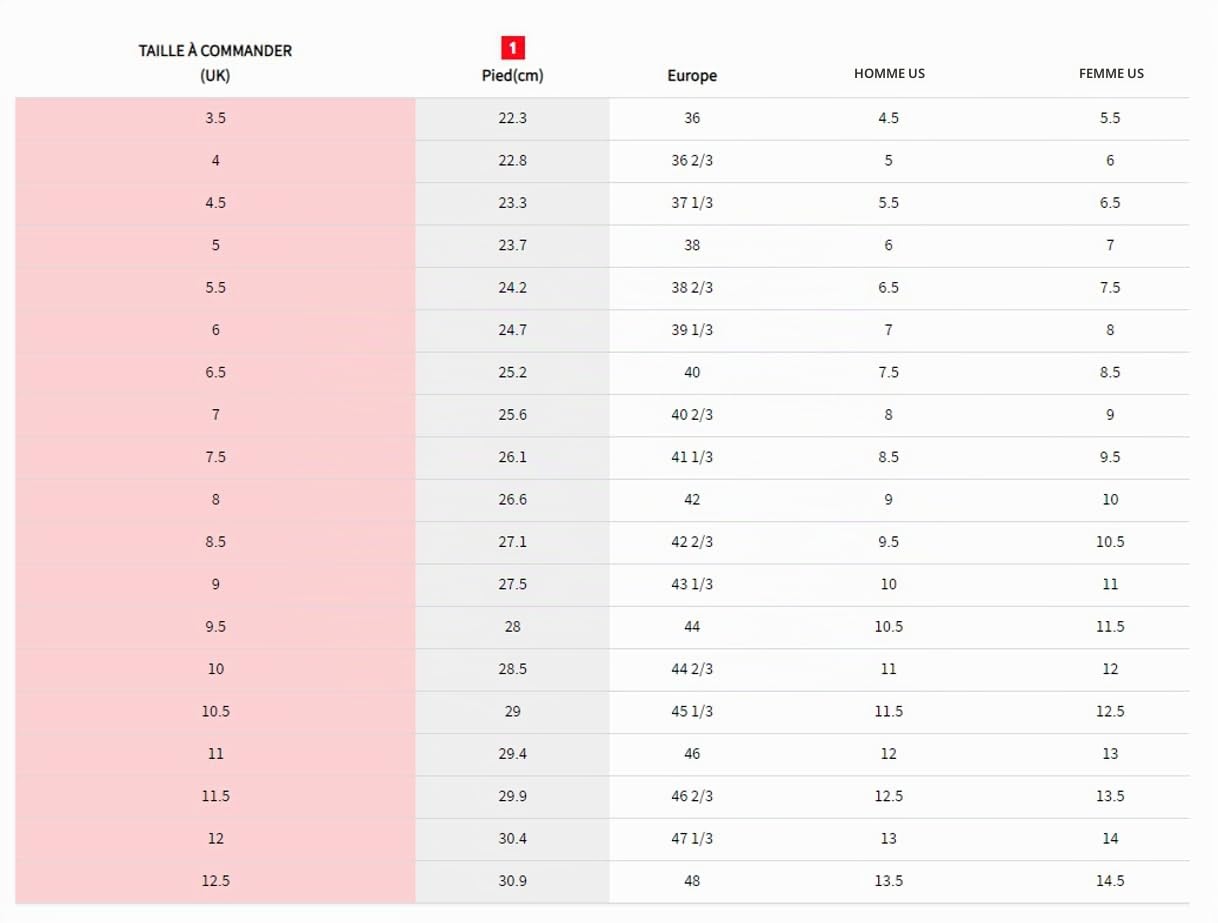Click the Pied(cm) column header
This screenshot has height=923, width=1218.
point(512,76)
